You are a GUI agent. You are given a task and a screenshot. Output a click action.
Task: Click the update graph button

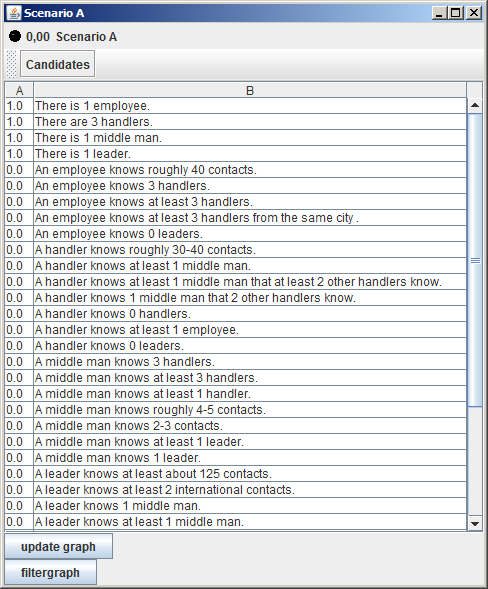58,547
